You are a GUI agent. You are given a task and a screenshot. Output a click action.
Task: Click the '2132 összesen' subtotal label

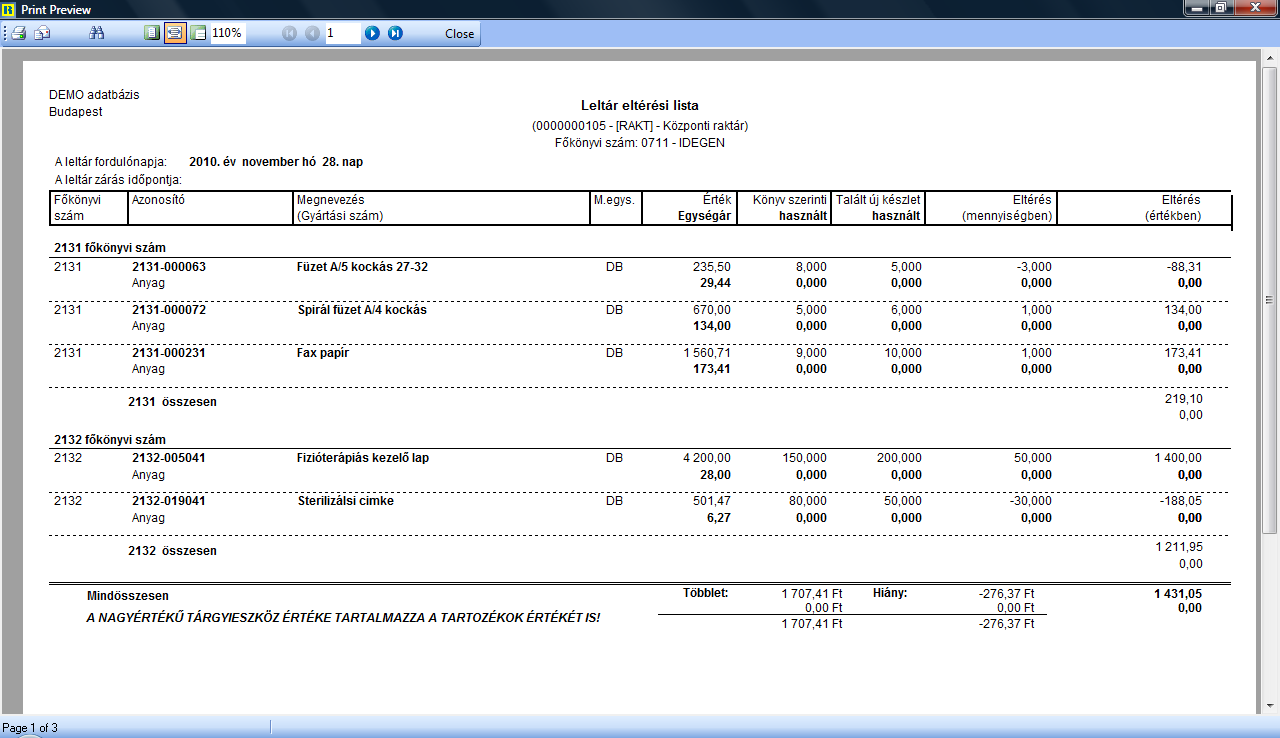tap(172, 551)
